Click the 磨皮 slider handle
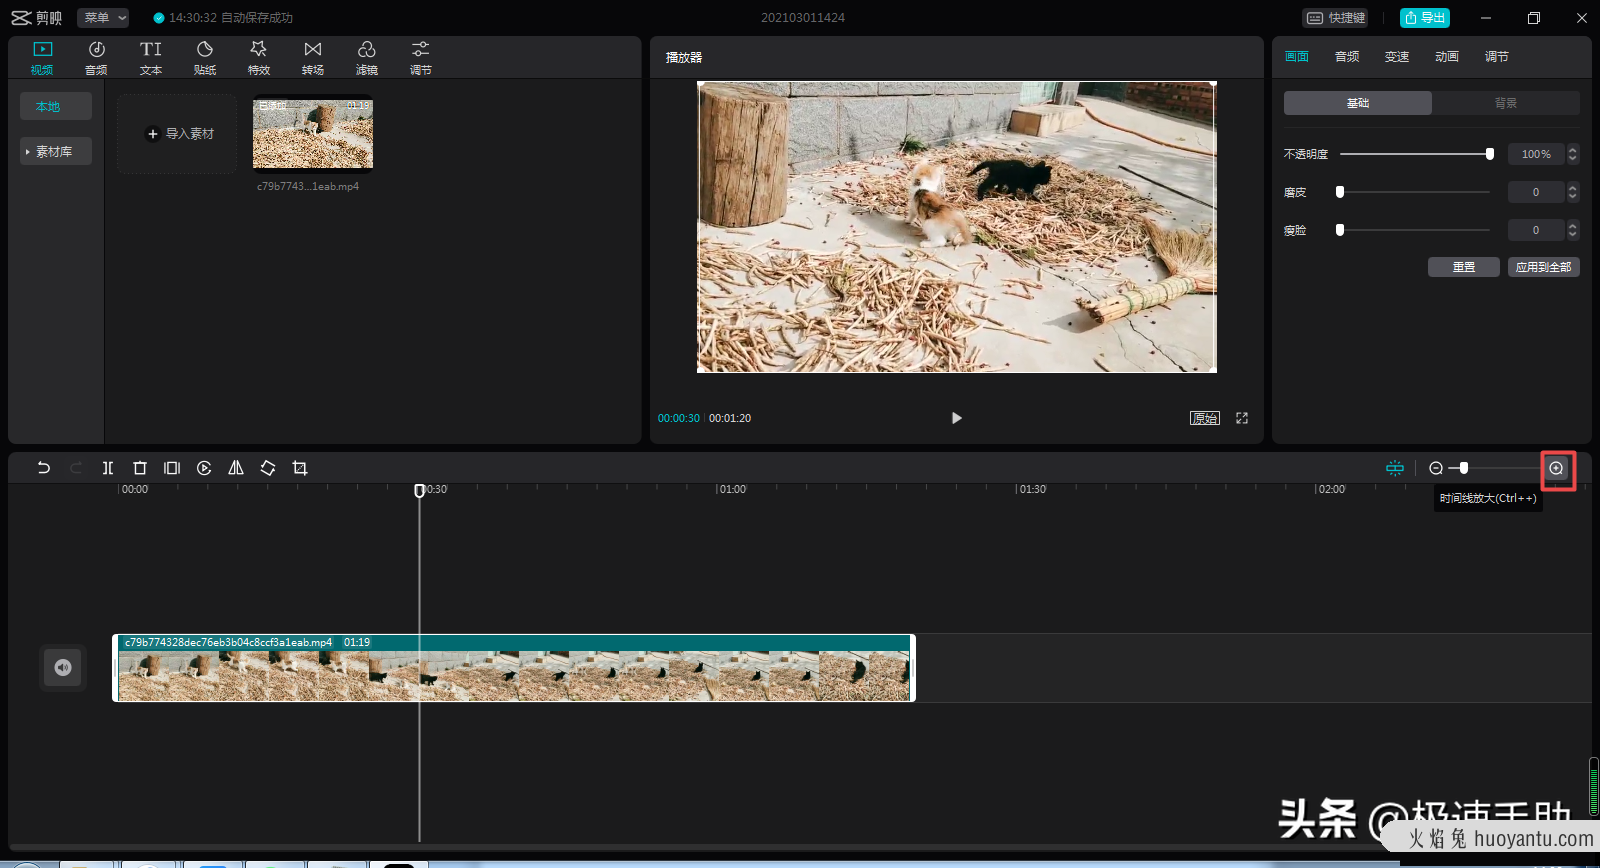1600x868 pixels. point(1340,192)
